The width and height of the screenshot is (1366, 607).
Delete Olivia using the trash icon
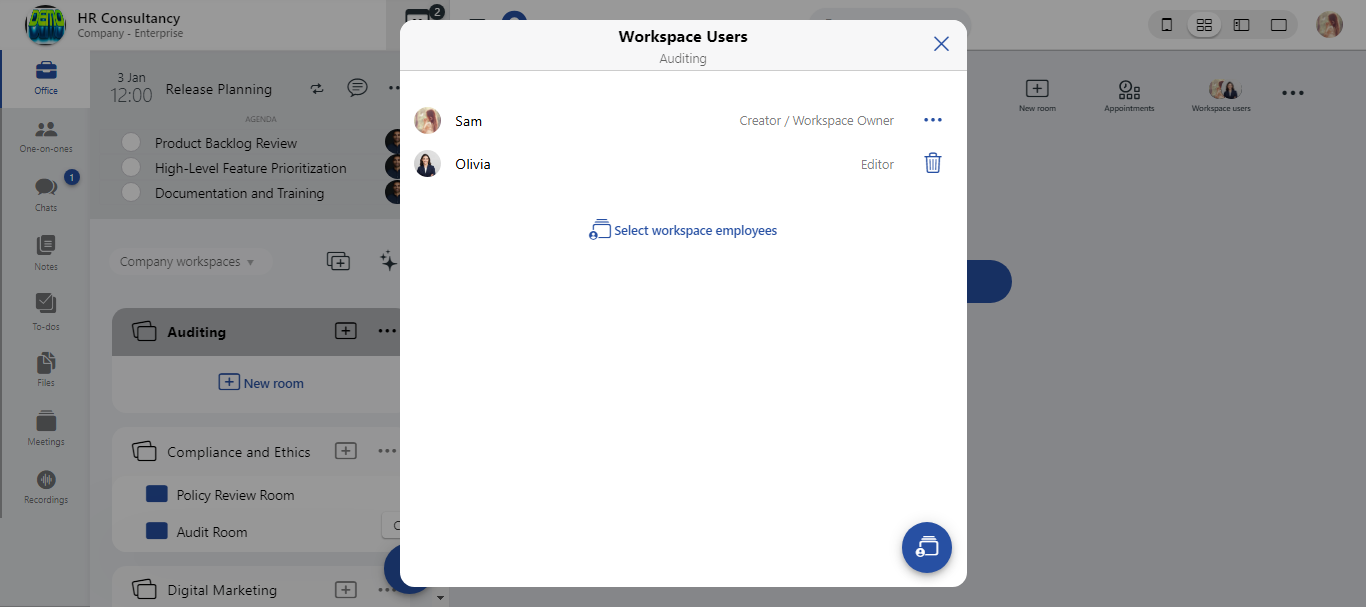coord(932,164)
